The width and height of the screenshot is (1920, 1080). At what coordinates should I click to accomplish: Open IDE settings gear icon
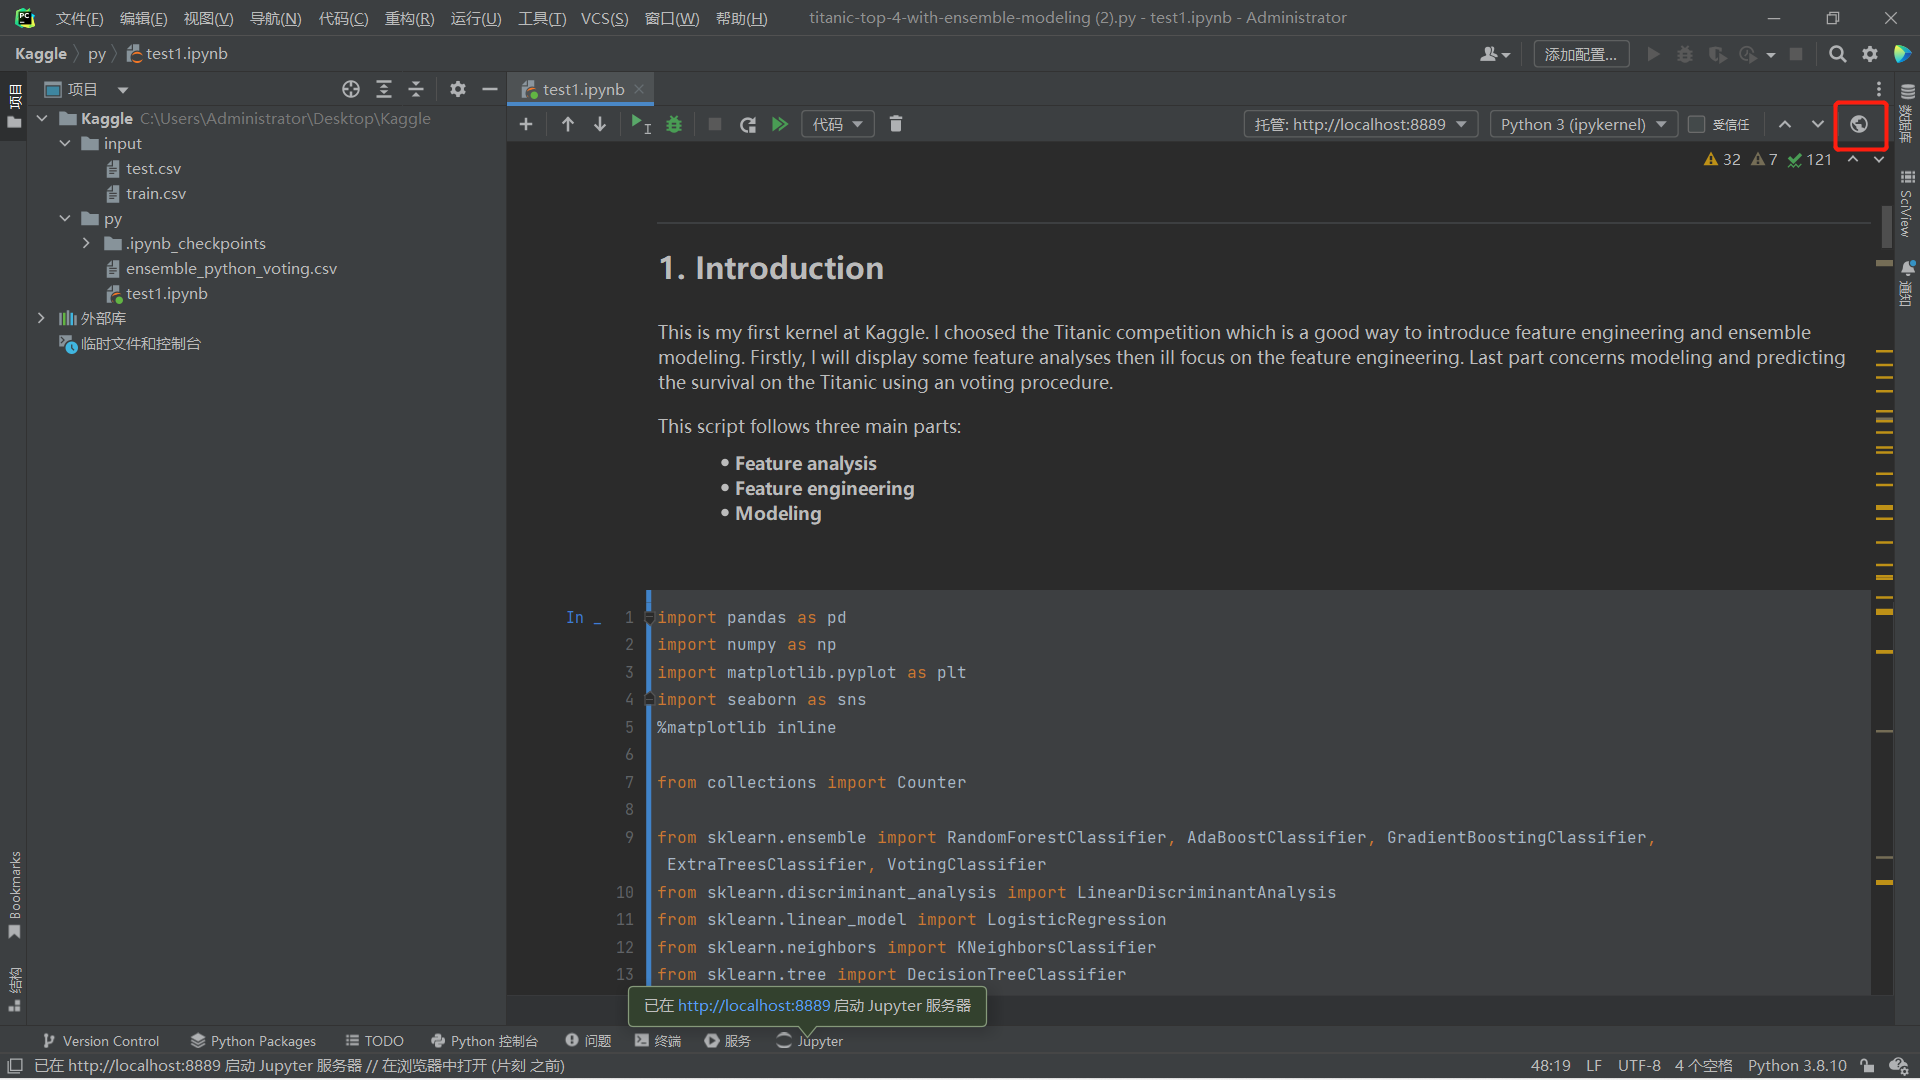point(1870,54)
